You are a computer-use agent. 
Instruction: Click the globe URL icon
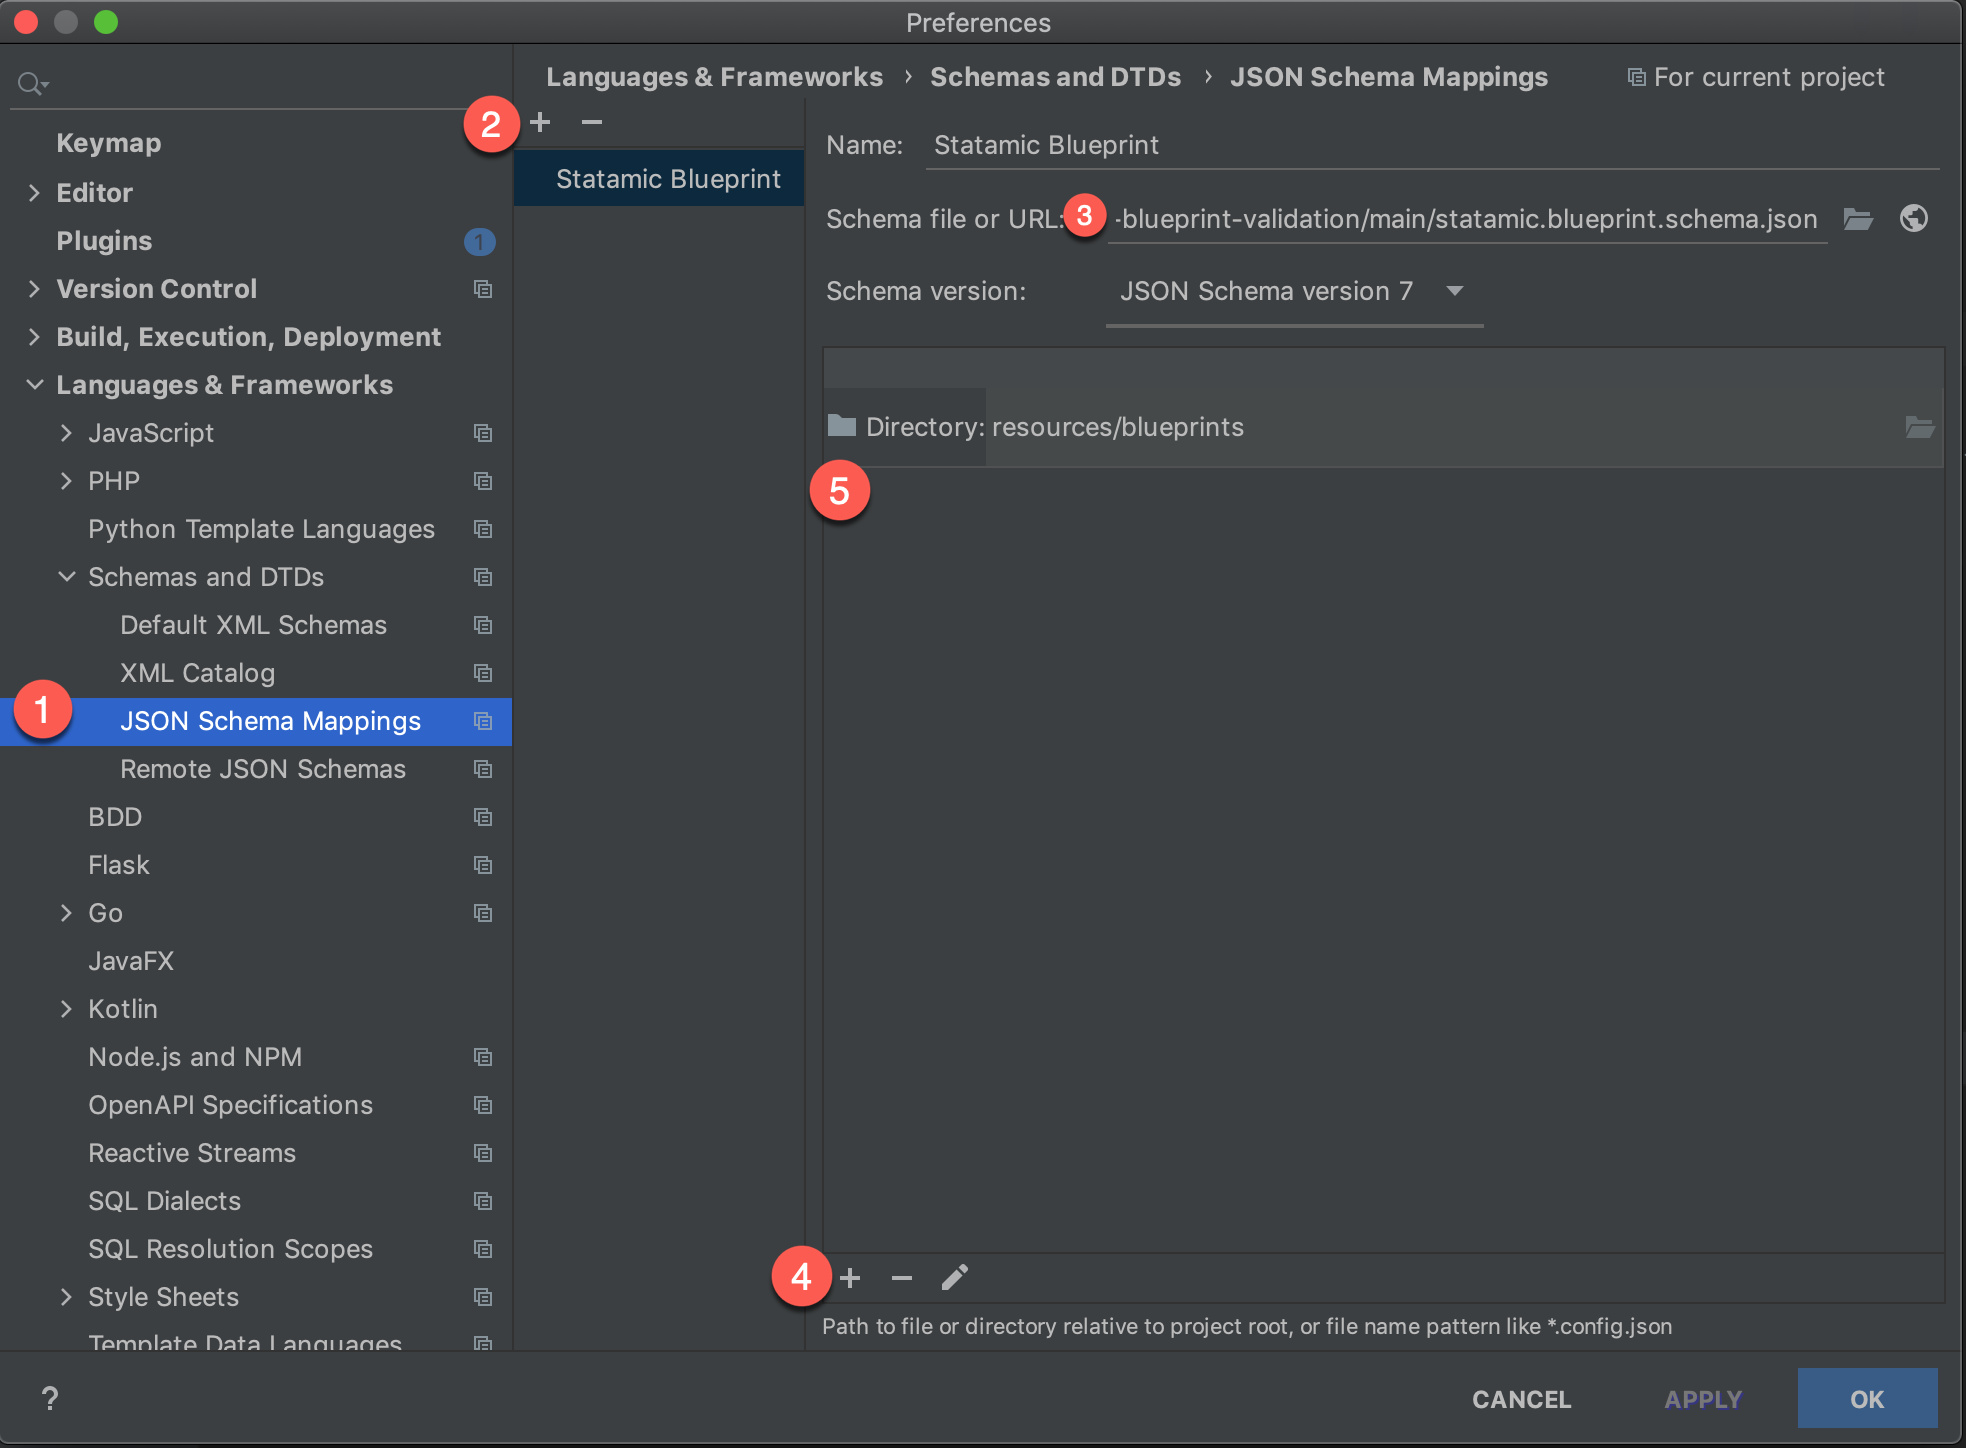coord(1913,219)
